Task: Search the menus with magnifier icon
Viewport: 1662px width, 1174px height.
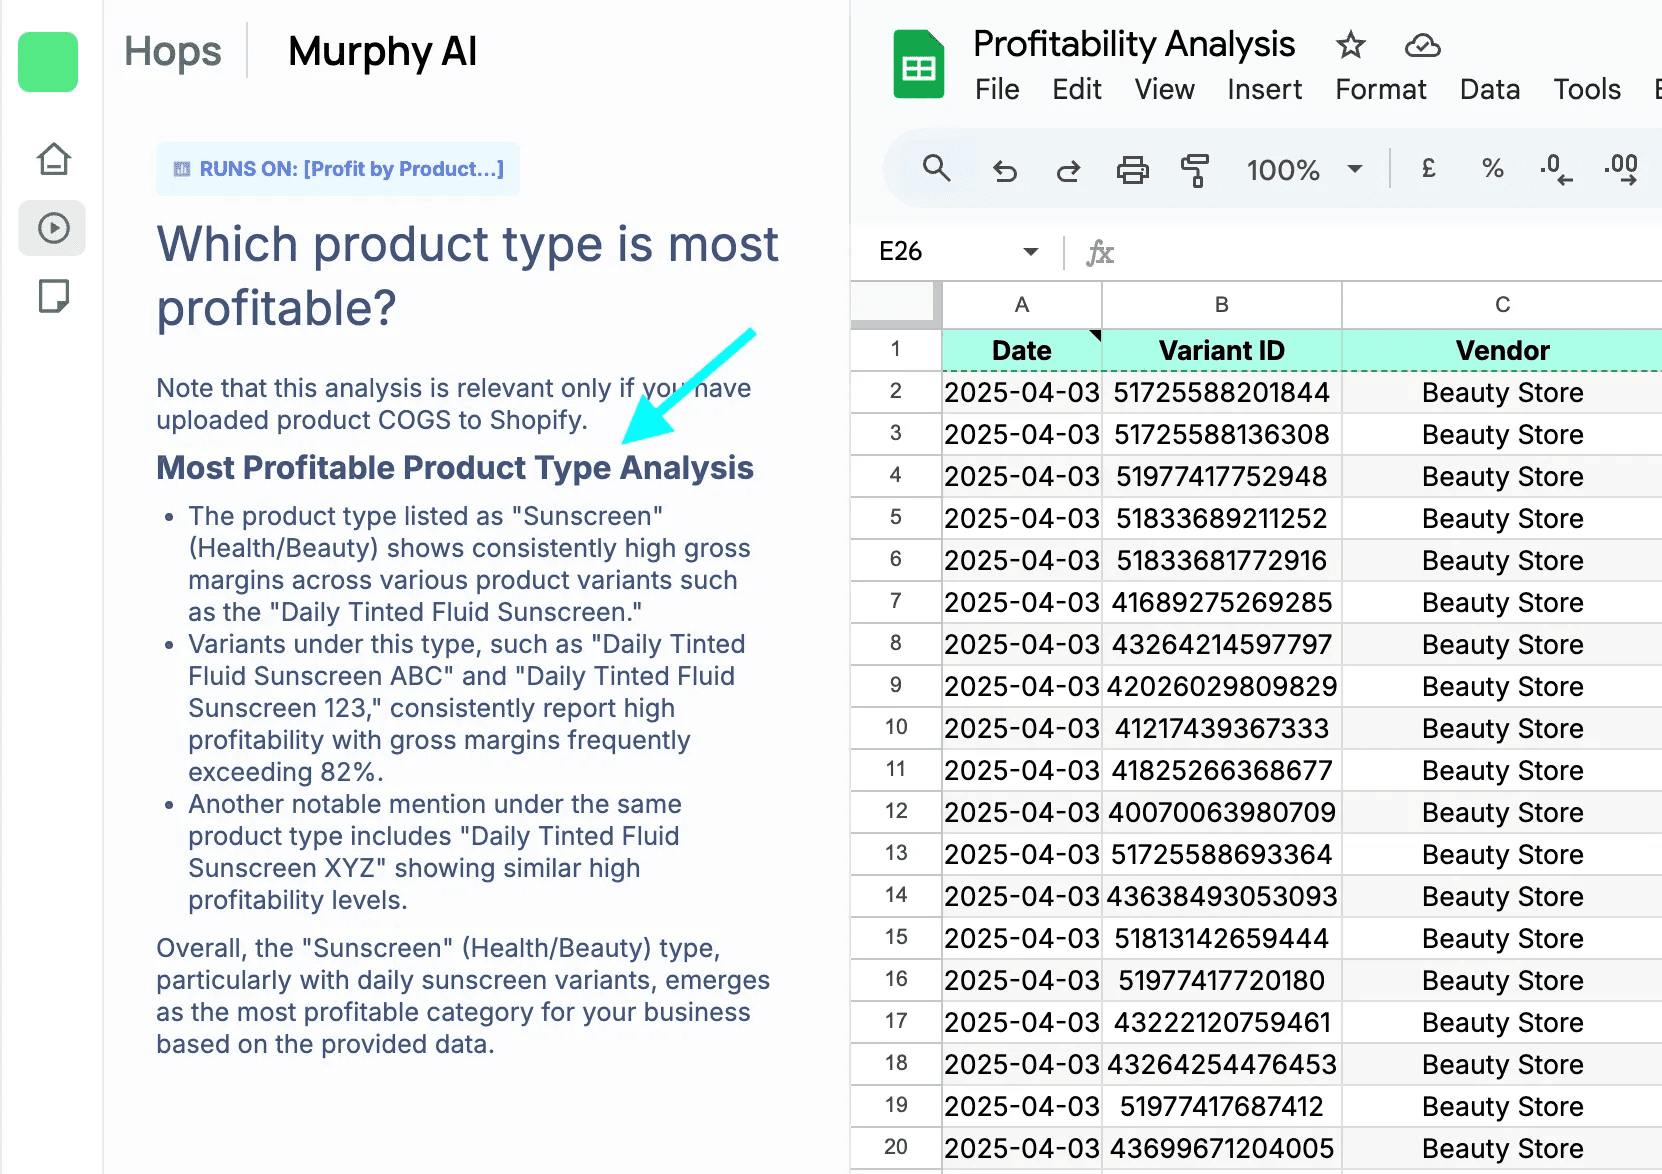Action: pos(936,168)
